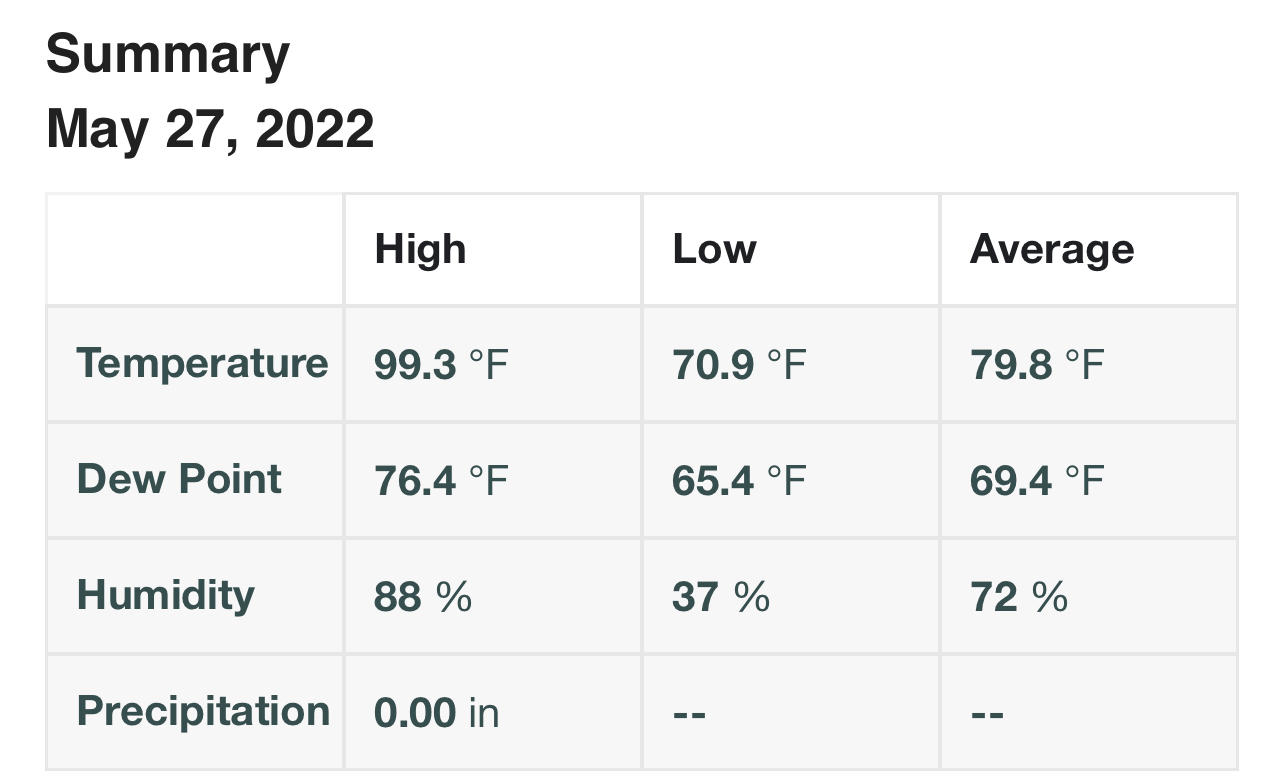Click the Humidity row label

click(x=166, y=595)
